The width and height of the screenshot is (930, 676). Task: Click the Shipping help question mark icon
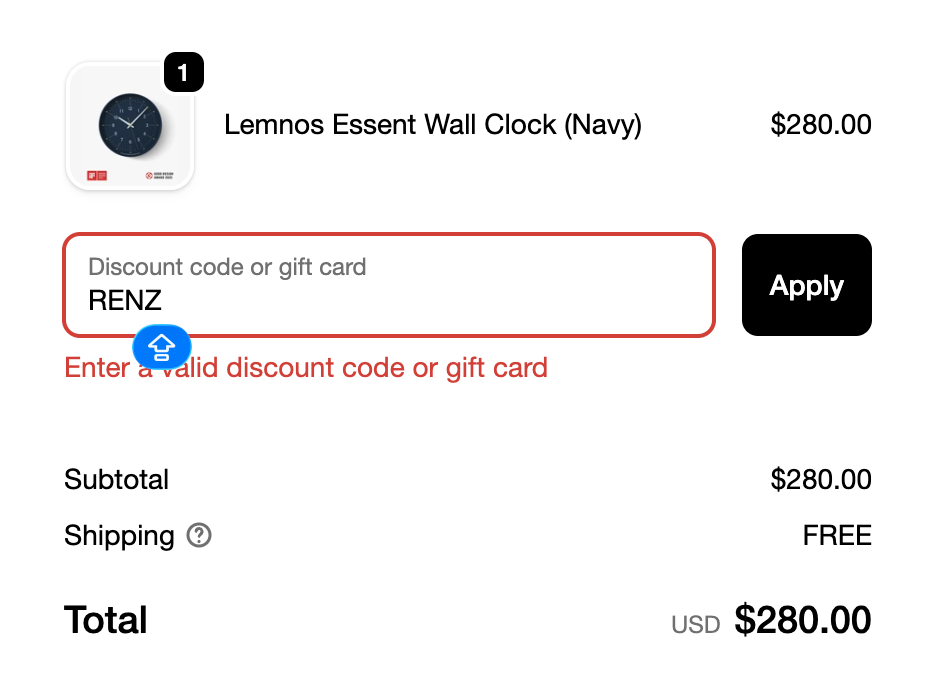(x=199, y=535)
